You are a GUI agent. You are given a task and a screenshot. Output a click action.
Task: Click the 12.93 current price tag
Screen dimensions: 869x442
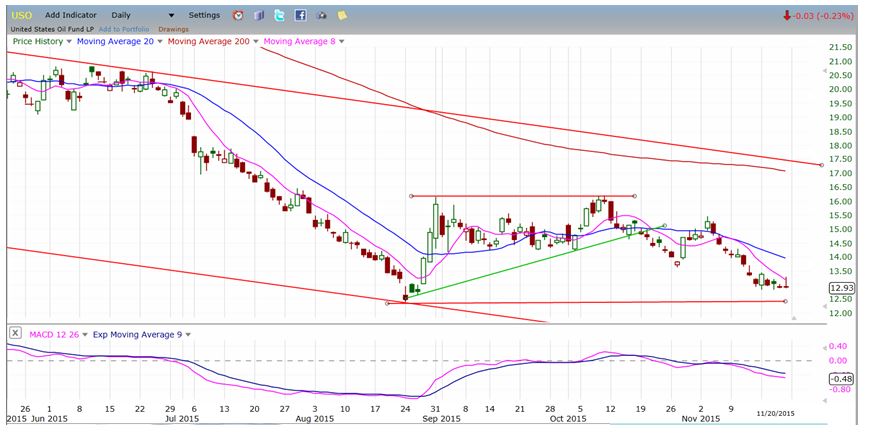pyautogui.click(x=842, y=288)
